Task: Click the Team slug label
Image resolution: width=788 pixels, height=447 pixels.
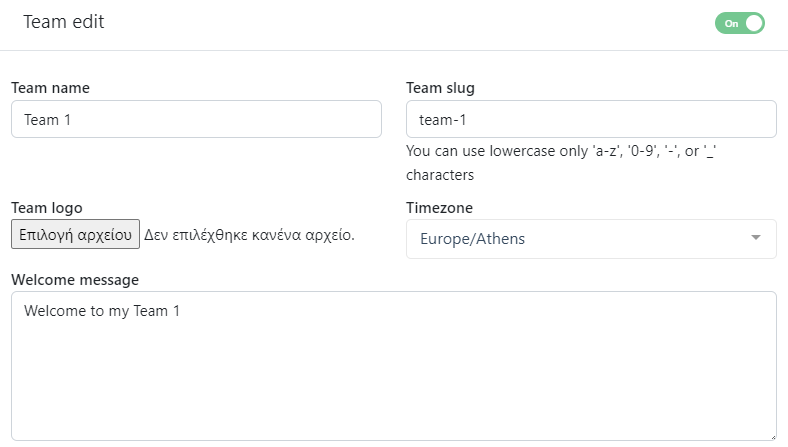Action: (440, 88)
